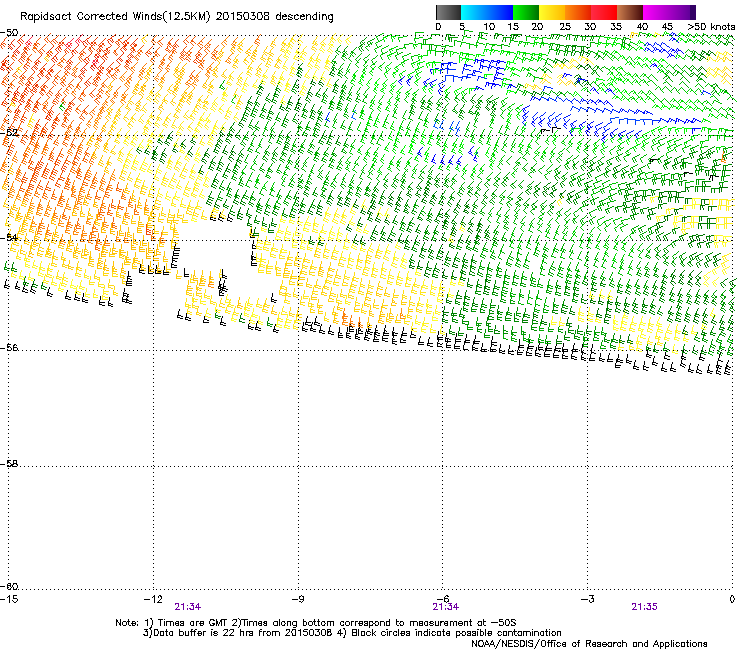Click the '-15' longitude axis label
Screen dimensions: 740x650
(x=9, y=599)
